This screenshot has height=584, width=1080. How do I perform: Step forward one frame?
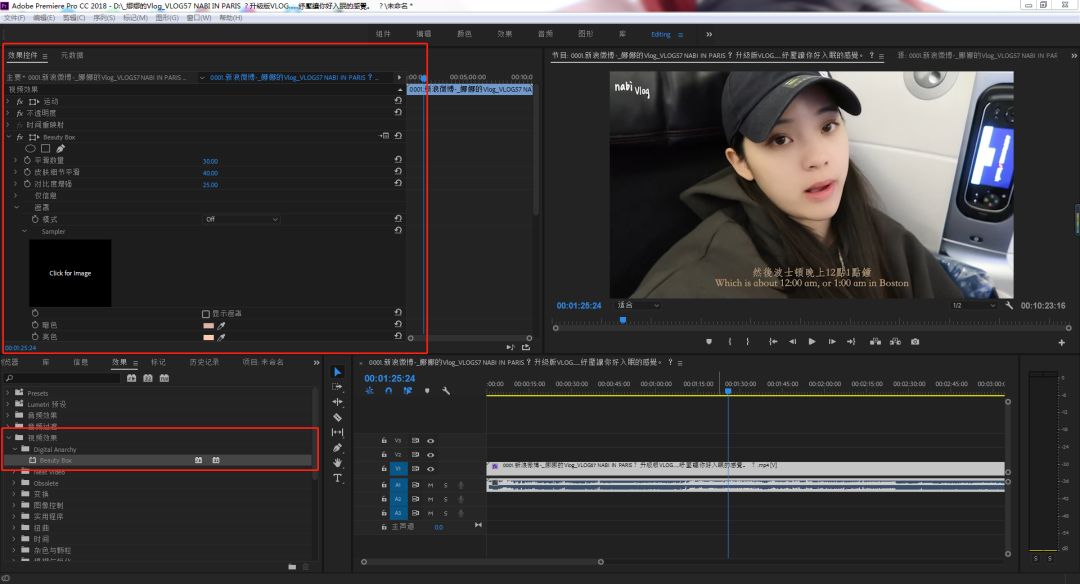coord(832,342)
